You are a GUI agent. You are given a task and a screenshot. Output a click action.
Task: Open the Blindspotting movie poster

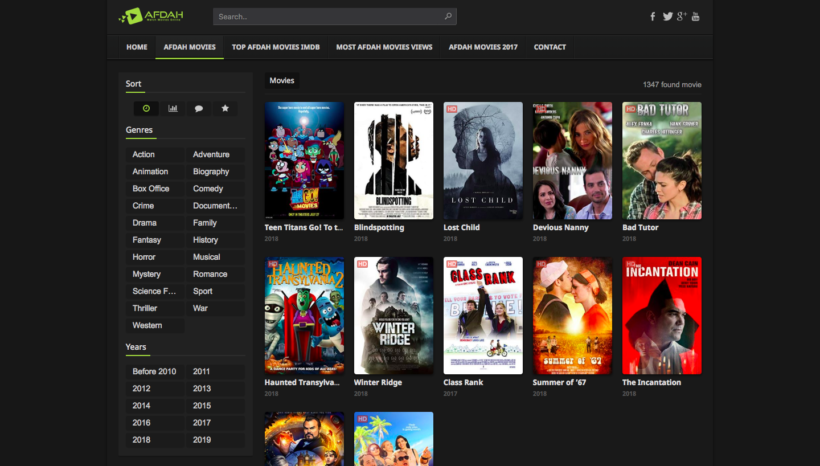pos(393,160)
